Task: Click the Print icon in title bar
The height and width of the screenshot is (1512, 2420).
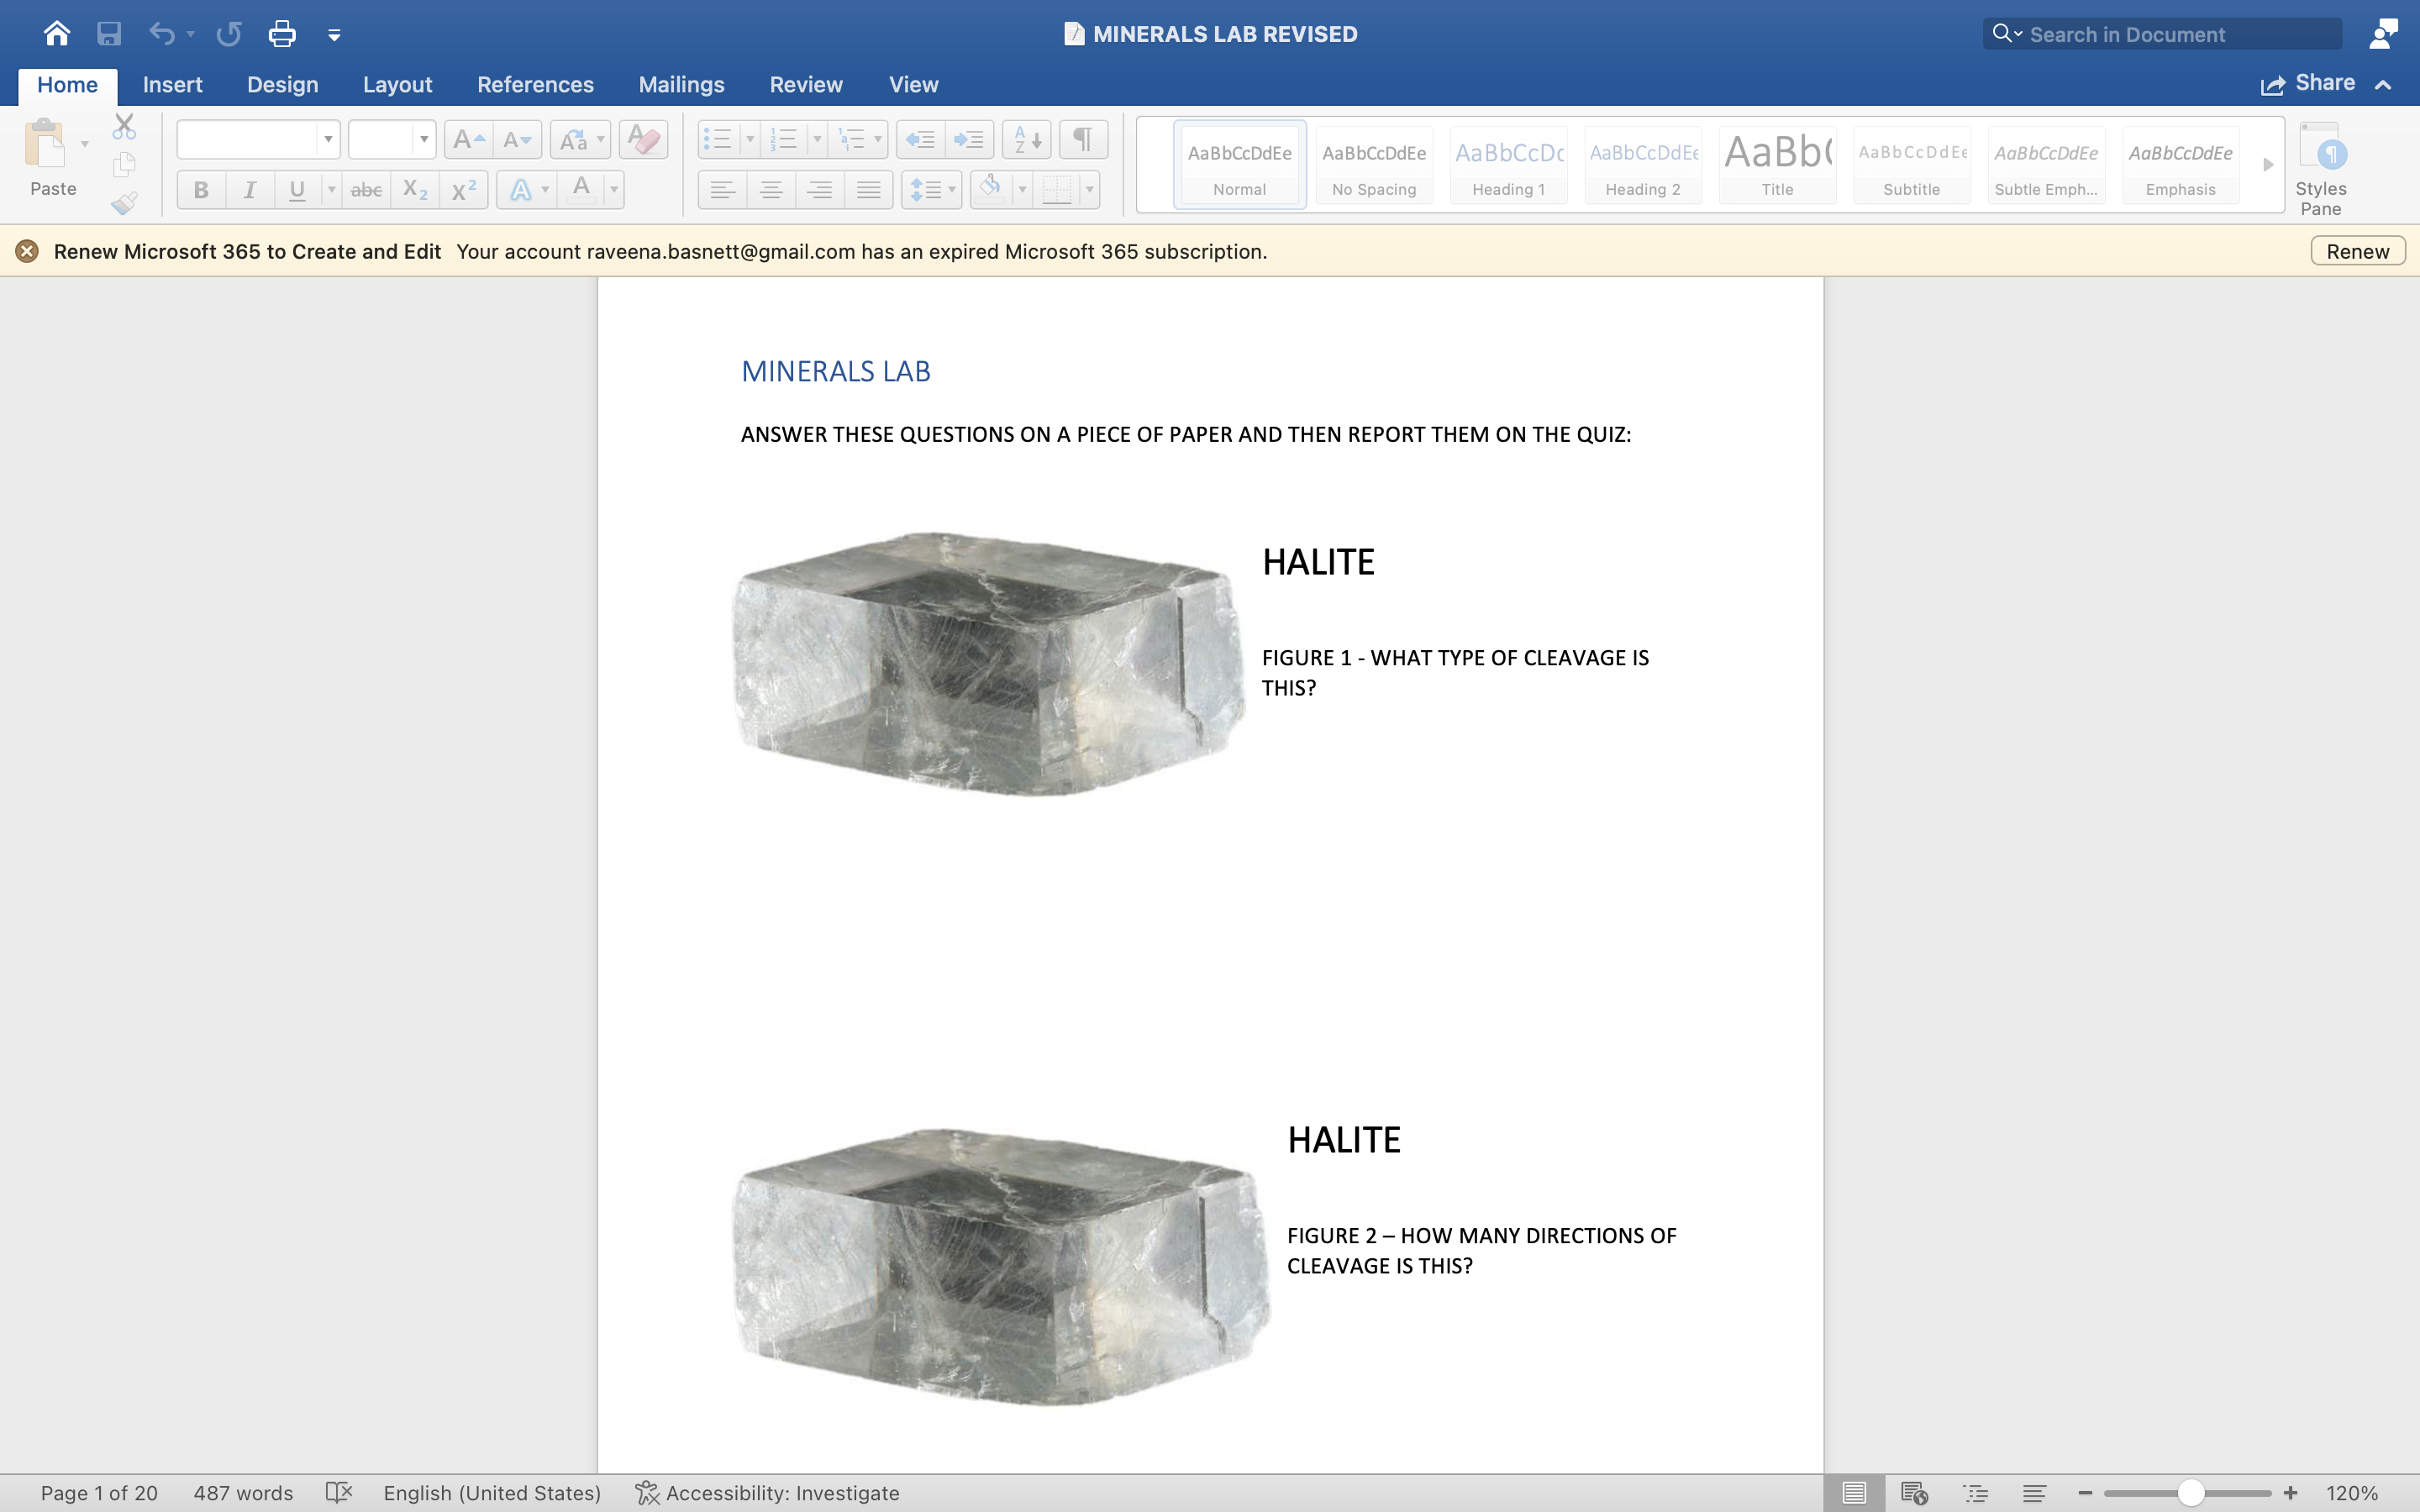Action: click(x=282, y=34)
